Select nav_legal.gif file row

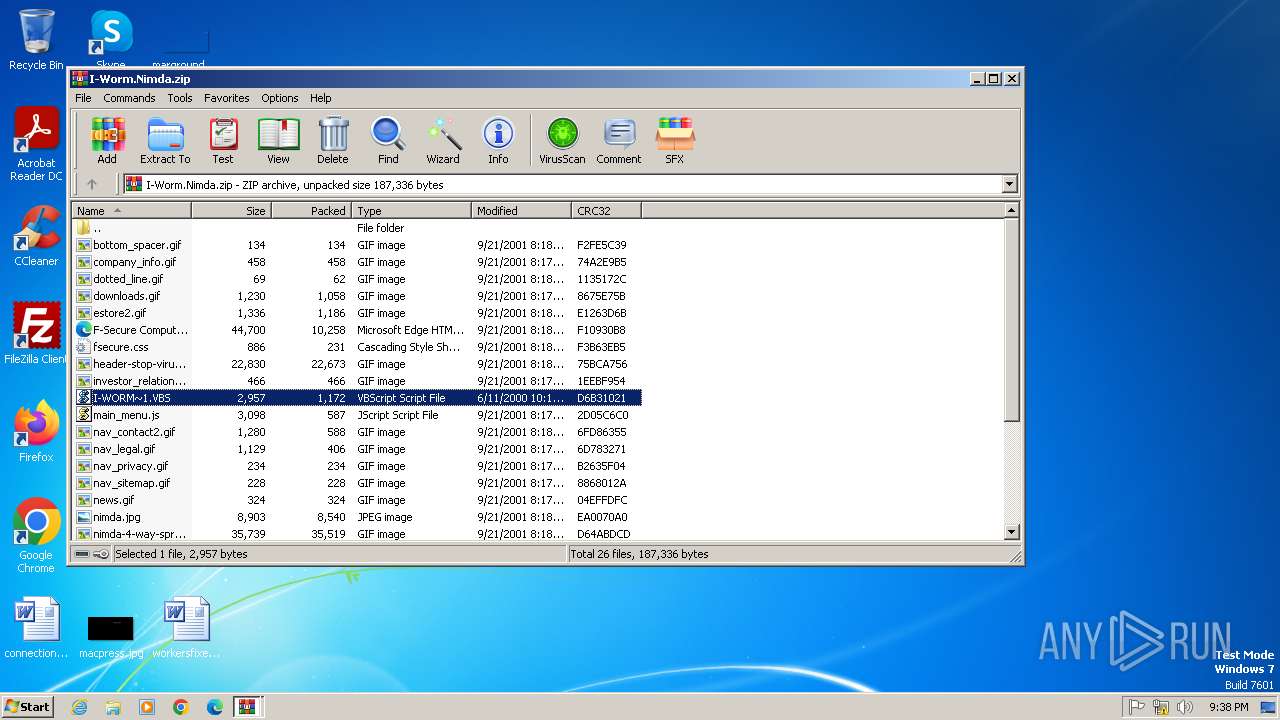pyautogui.click(x=356, y=449)
